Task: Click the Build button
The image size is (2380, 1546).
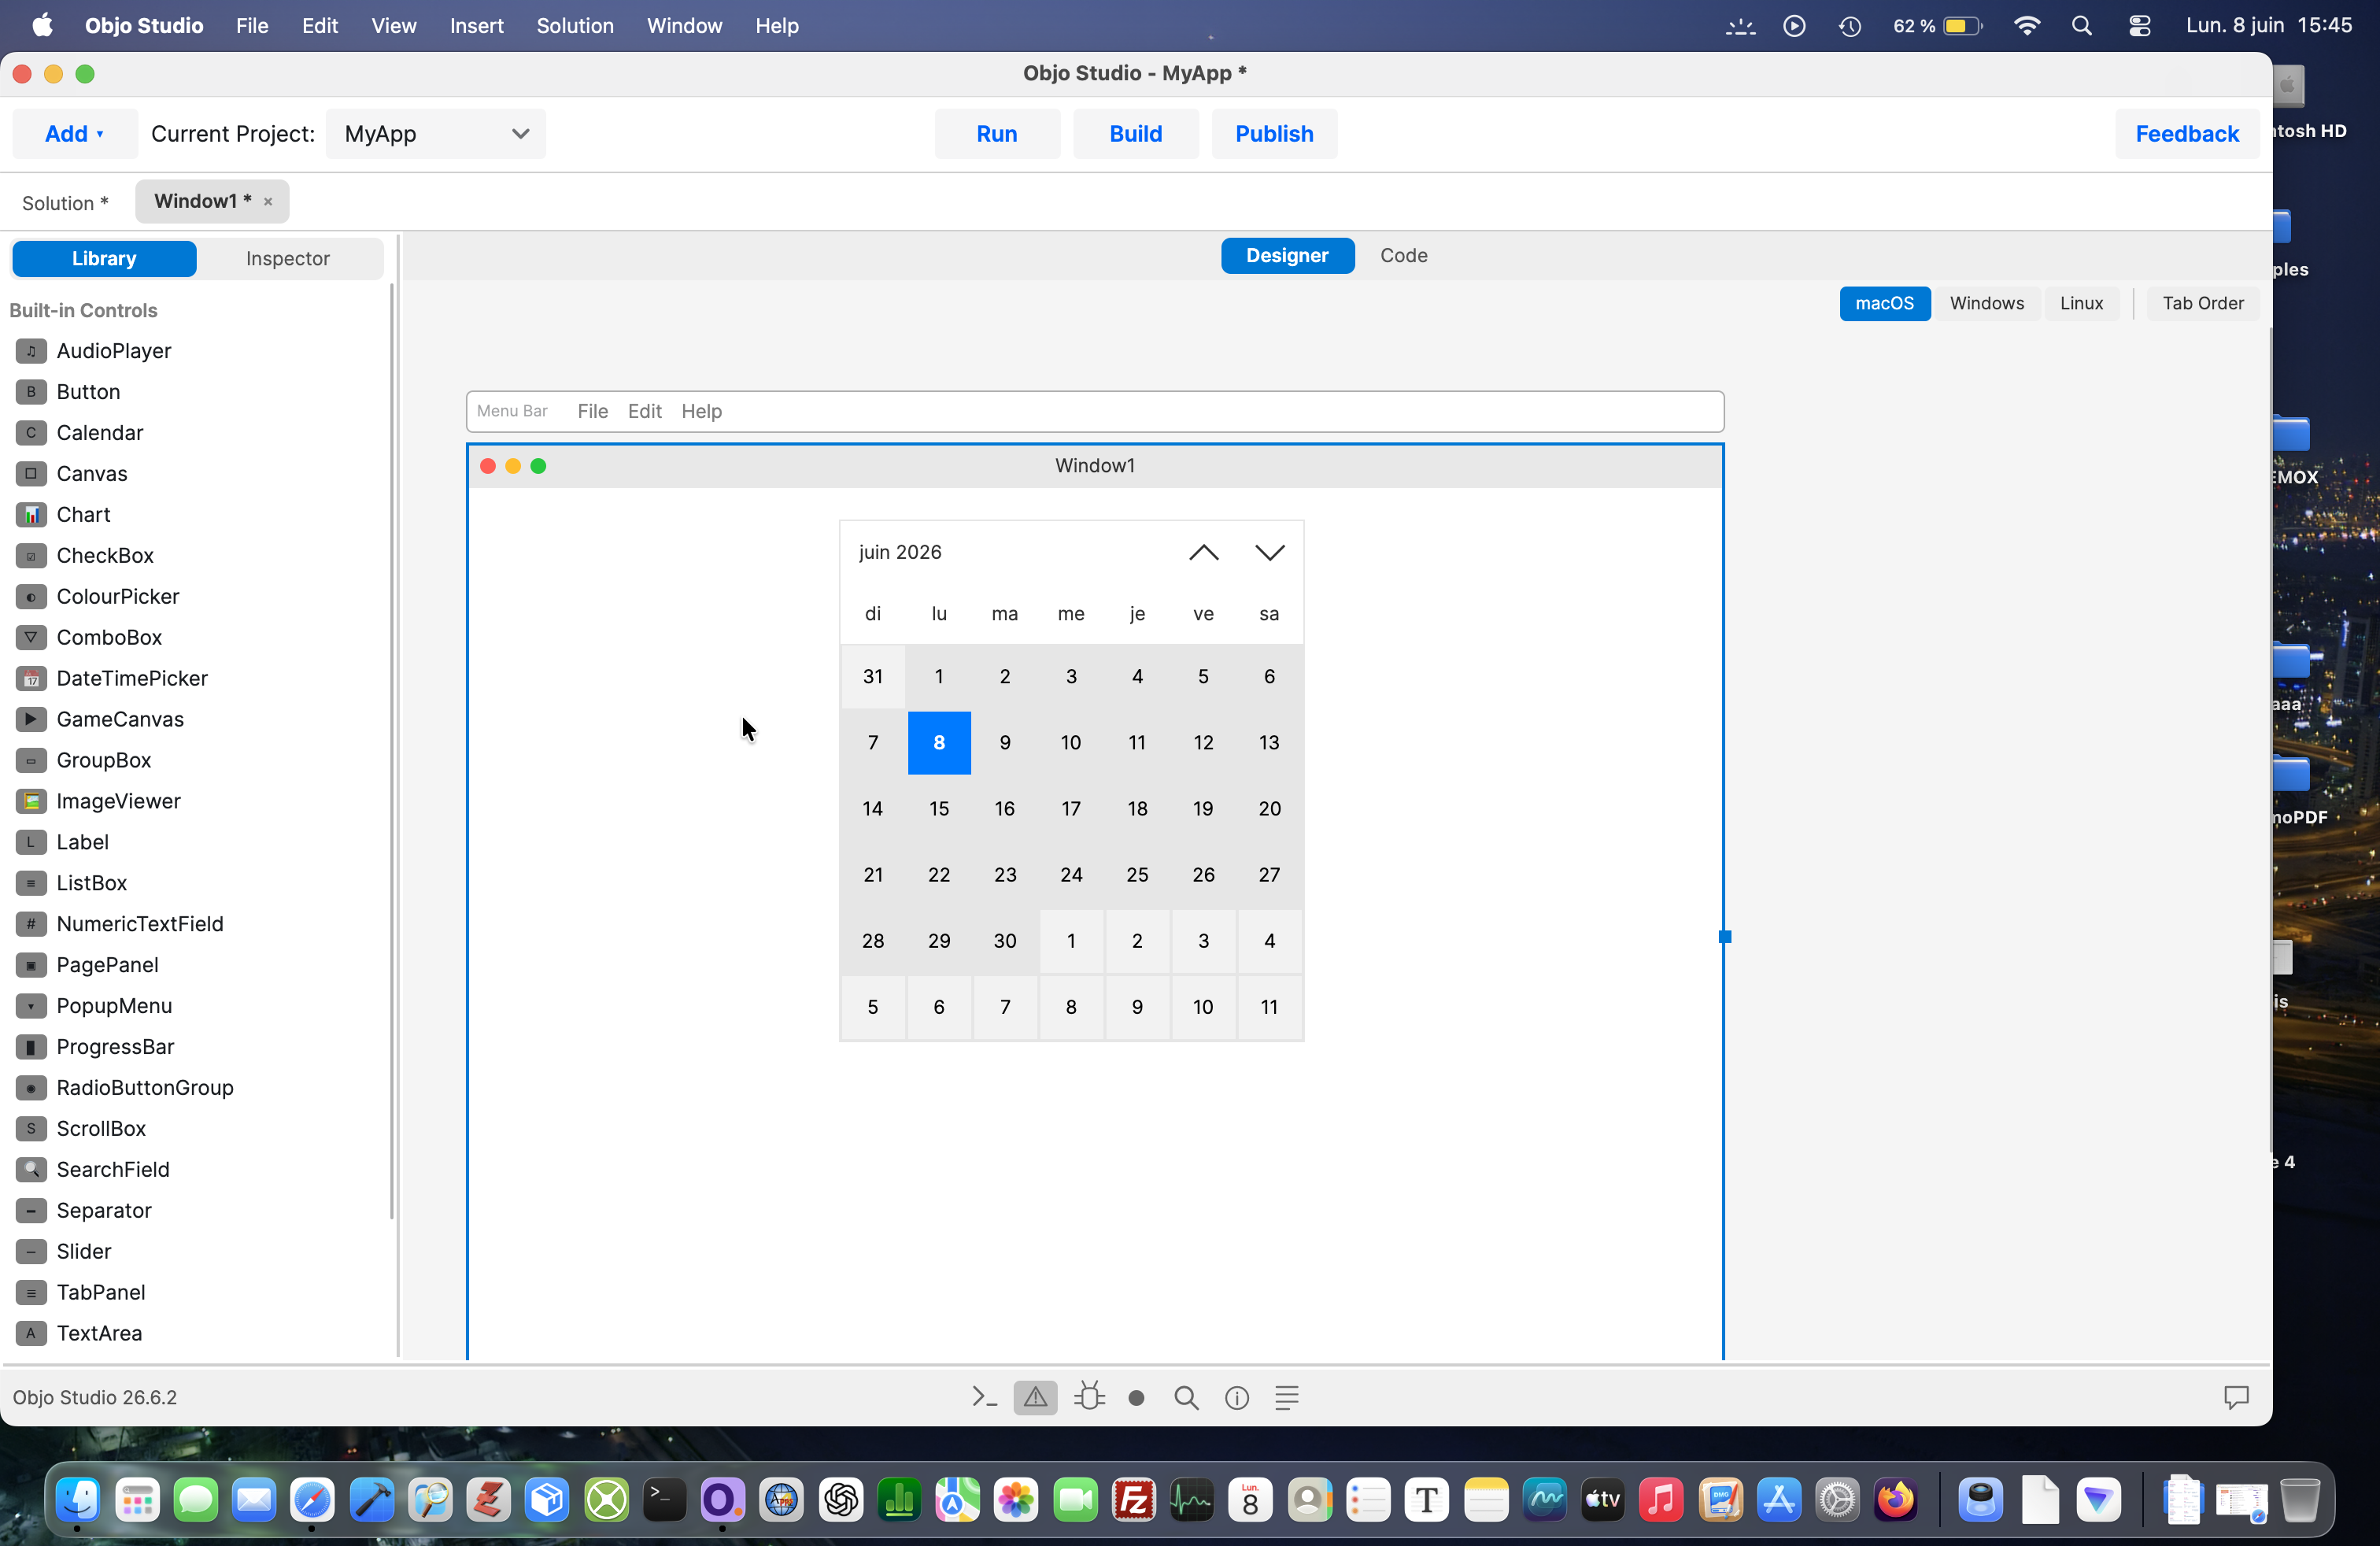Action: point(1135,133)
